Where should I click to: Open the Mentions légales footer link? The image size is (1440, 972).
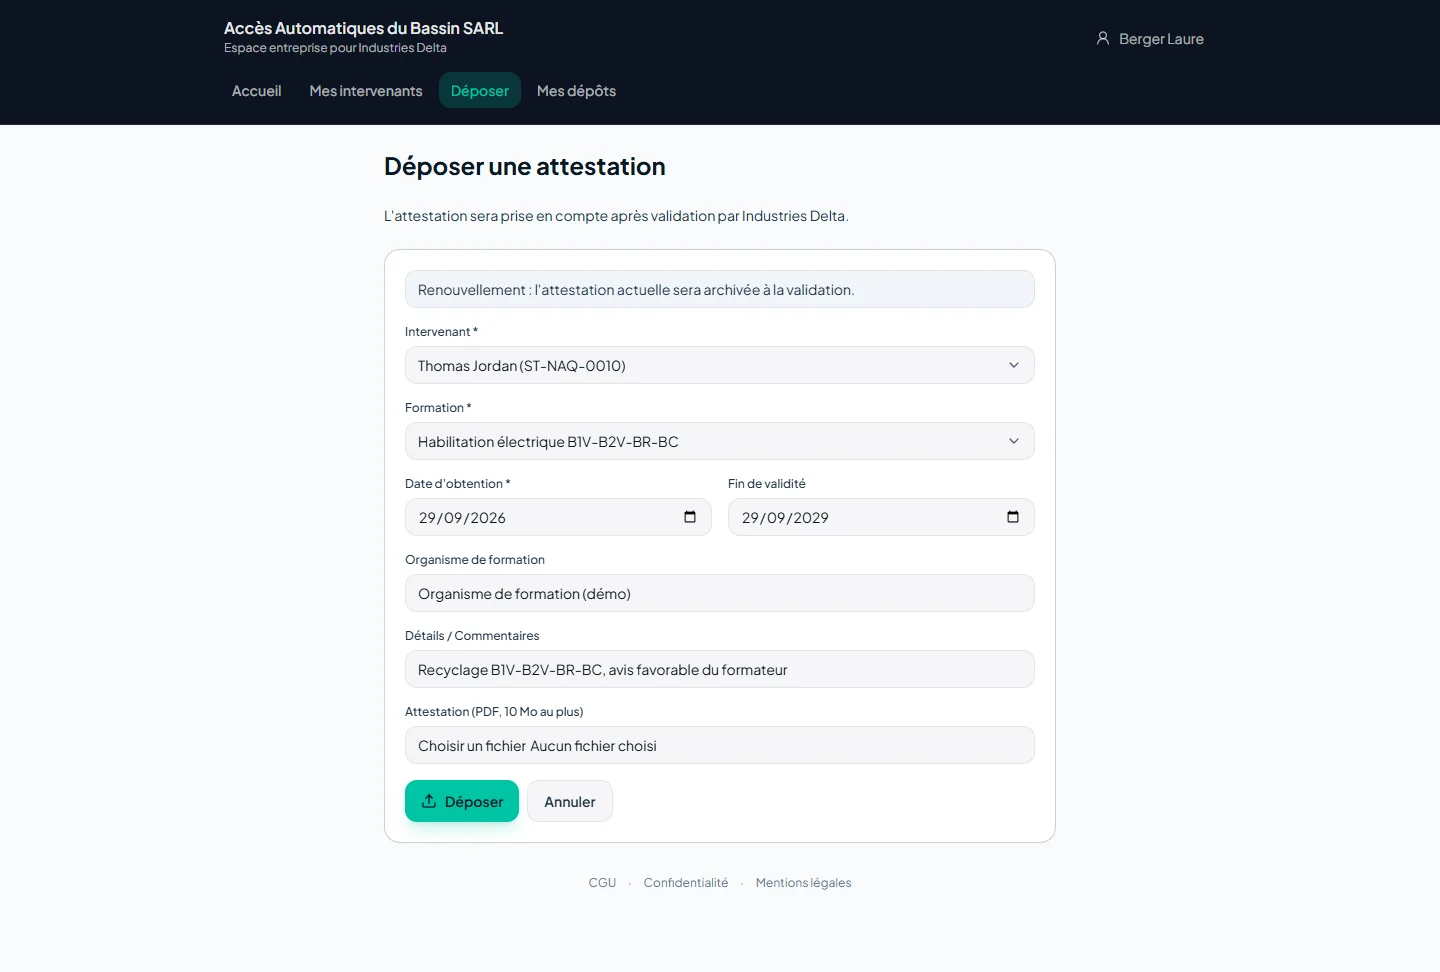pos(804,883)
